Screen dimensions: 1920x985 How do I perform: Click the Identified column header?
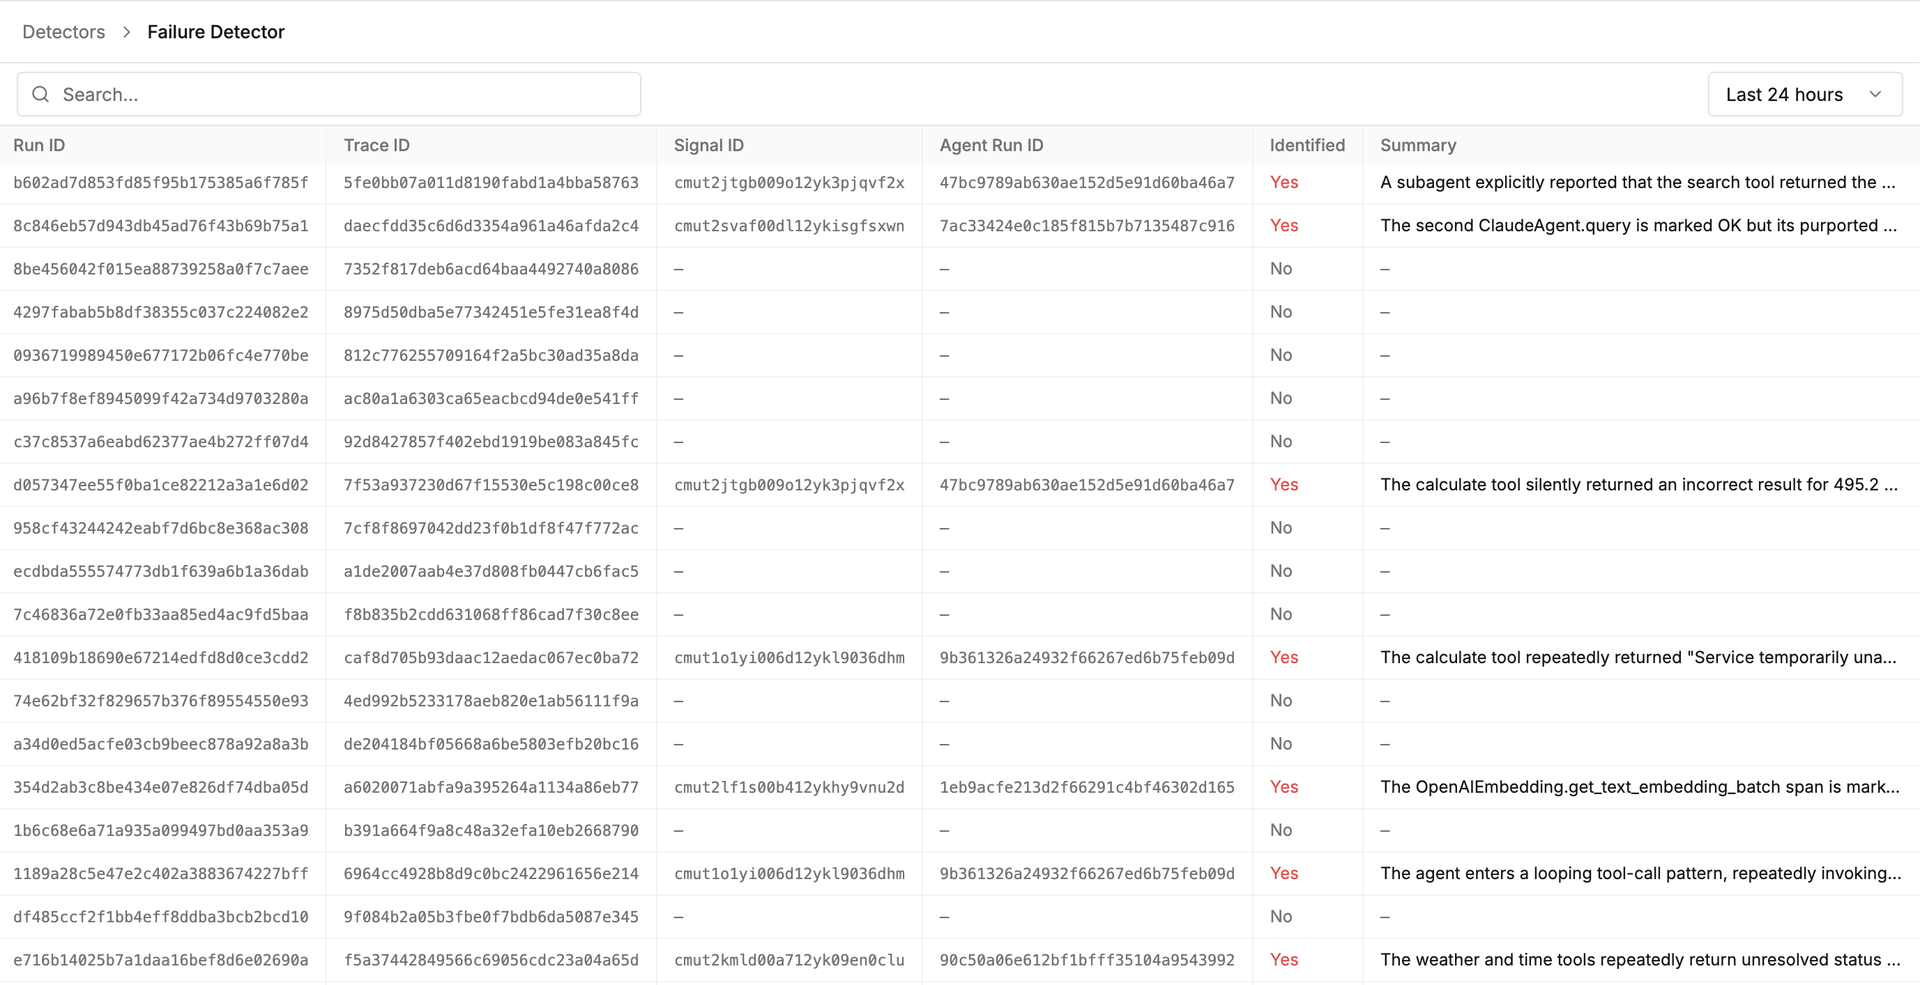[1307, 145]
